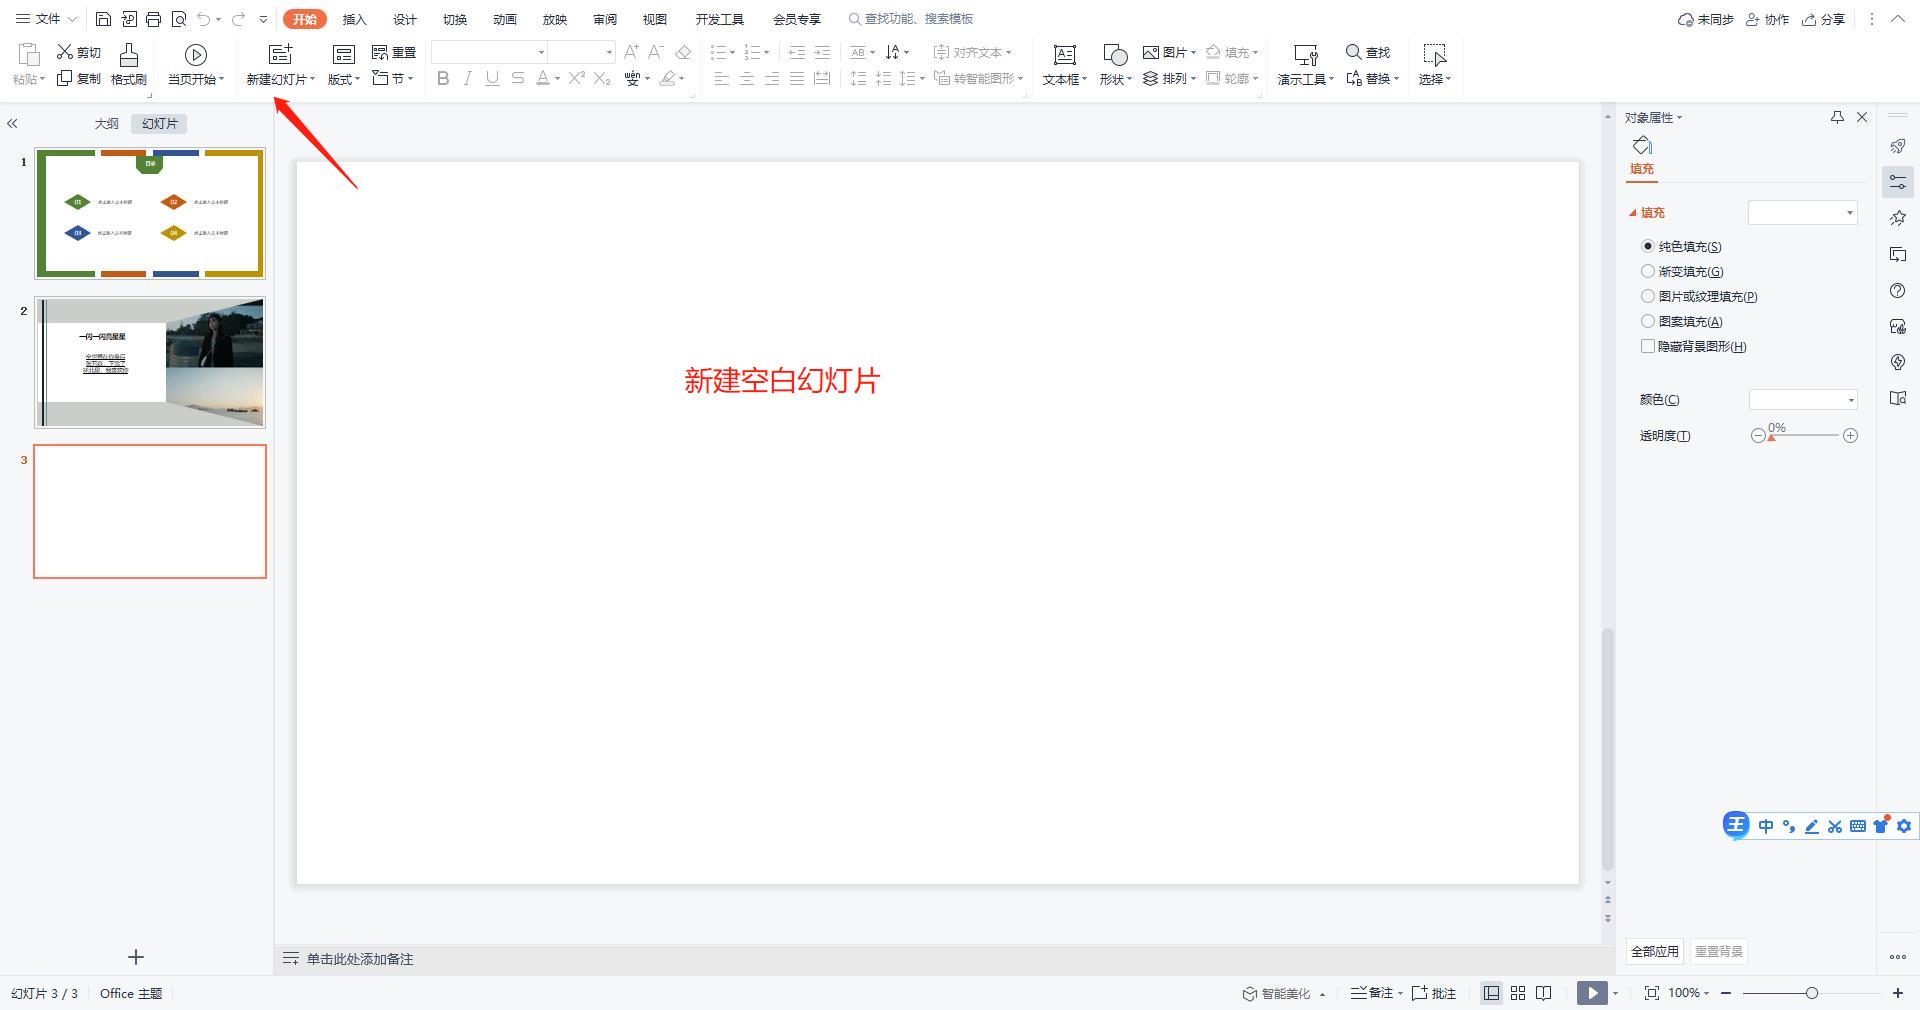Switch to reading view icon
The width and height of the screenshot is (1920, 1010).
point(1544,993)
